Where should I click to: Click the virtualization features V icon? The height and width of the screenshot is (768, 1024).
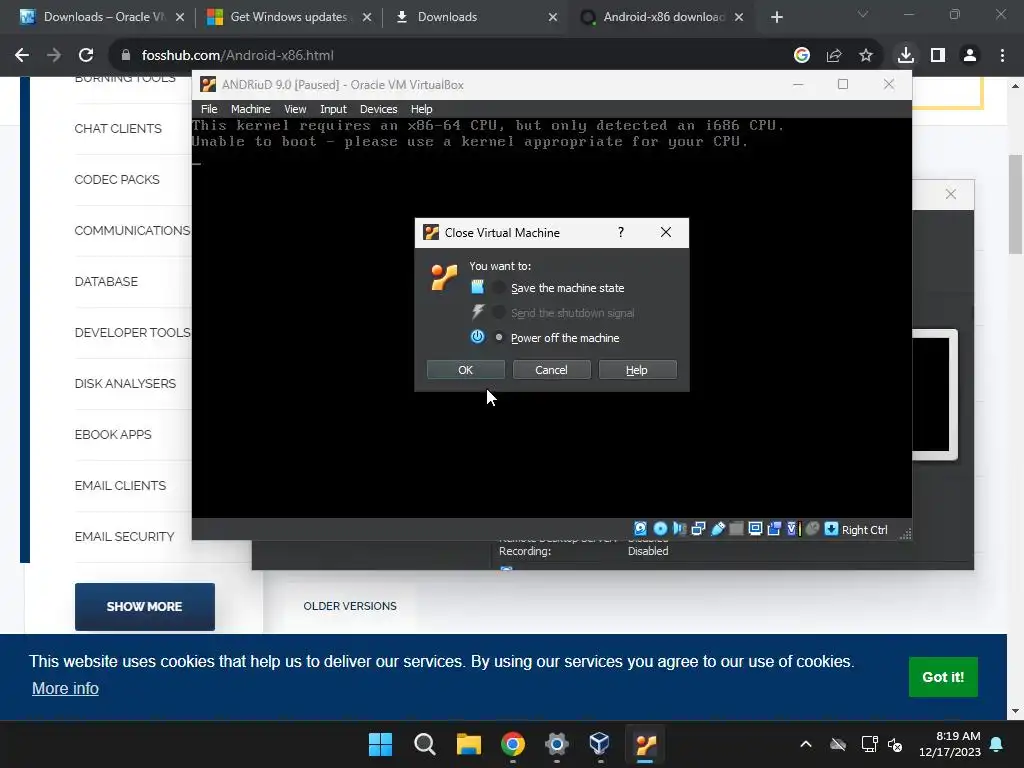click(793, 529)
